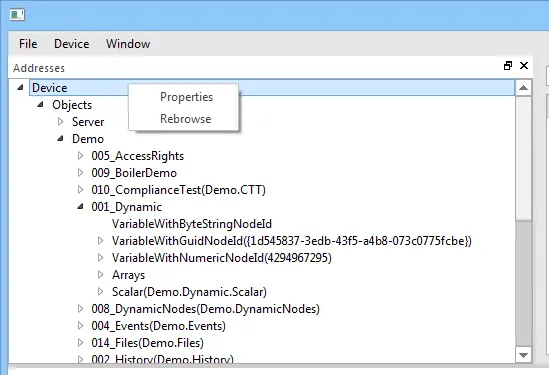
Task: Select 009_BoilerDemo in the tree
Action: pyautogui.click(x=134, y=173)
